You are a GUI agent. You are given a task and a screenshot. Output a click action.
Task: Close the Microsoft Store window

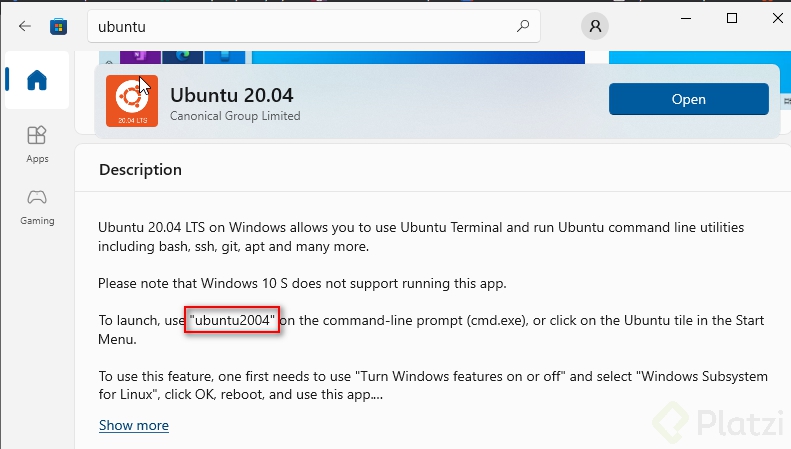tap(777, 19)
